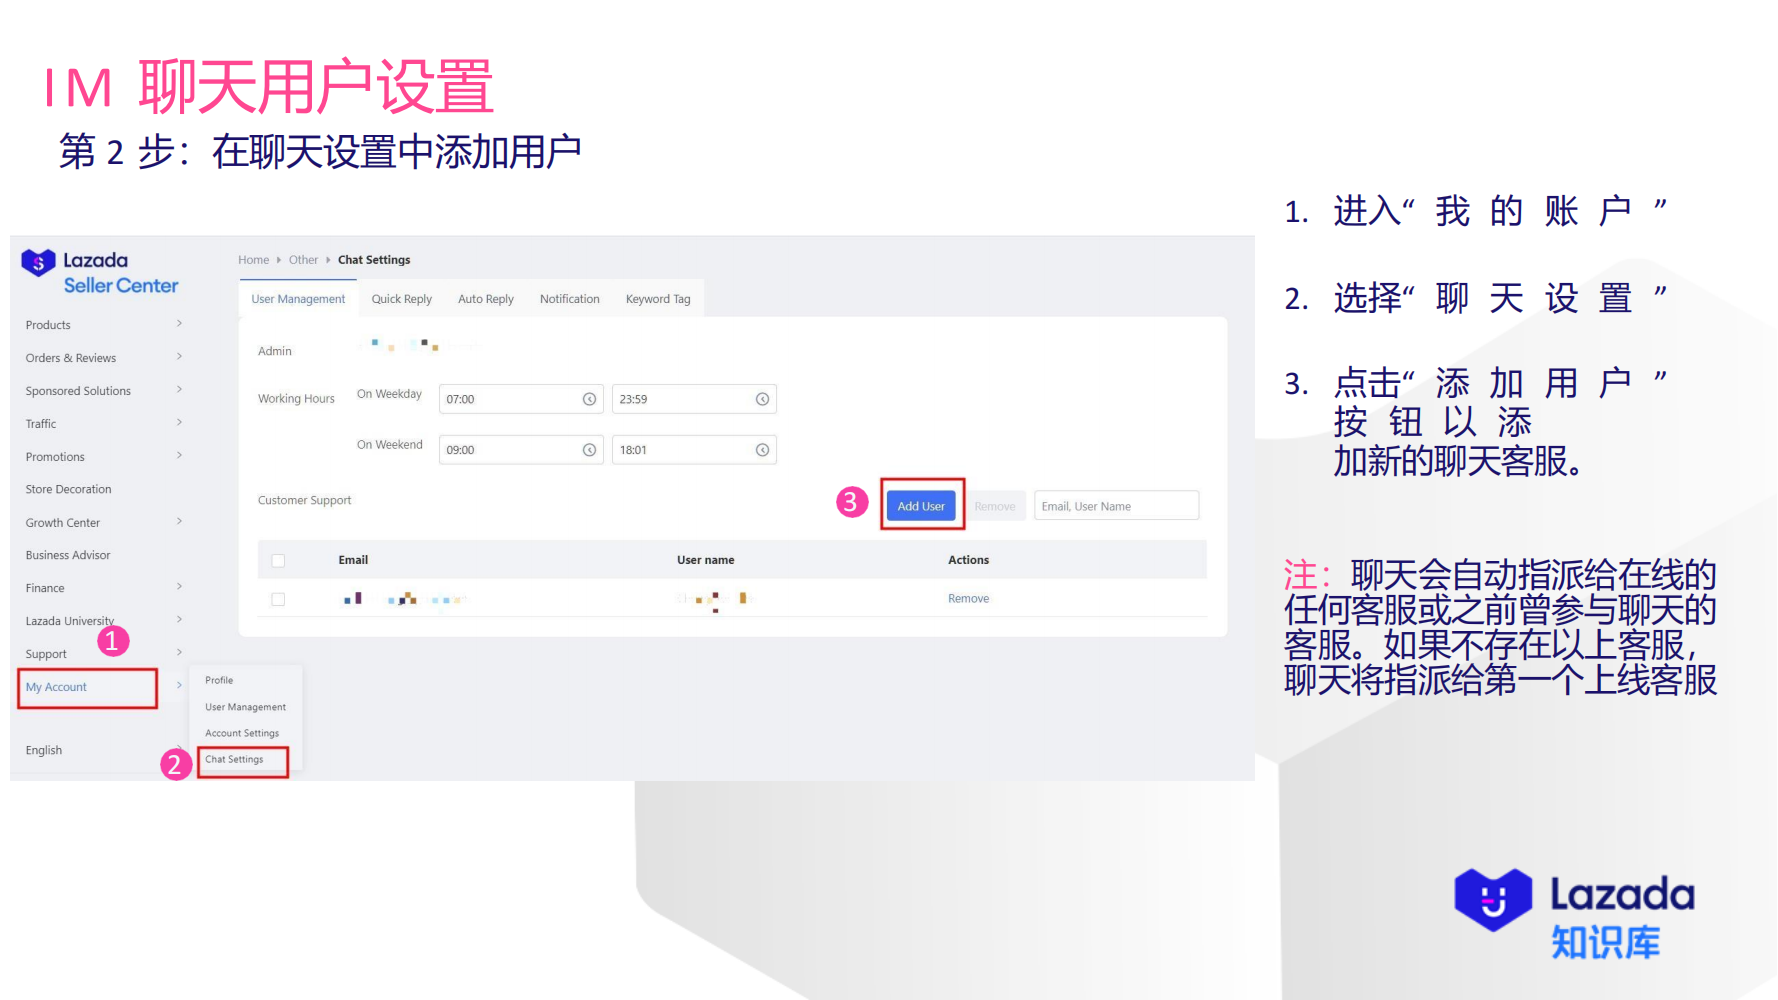
Task: Open clock picker for weekend end 18:01
Action: [762, 450]
